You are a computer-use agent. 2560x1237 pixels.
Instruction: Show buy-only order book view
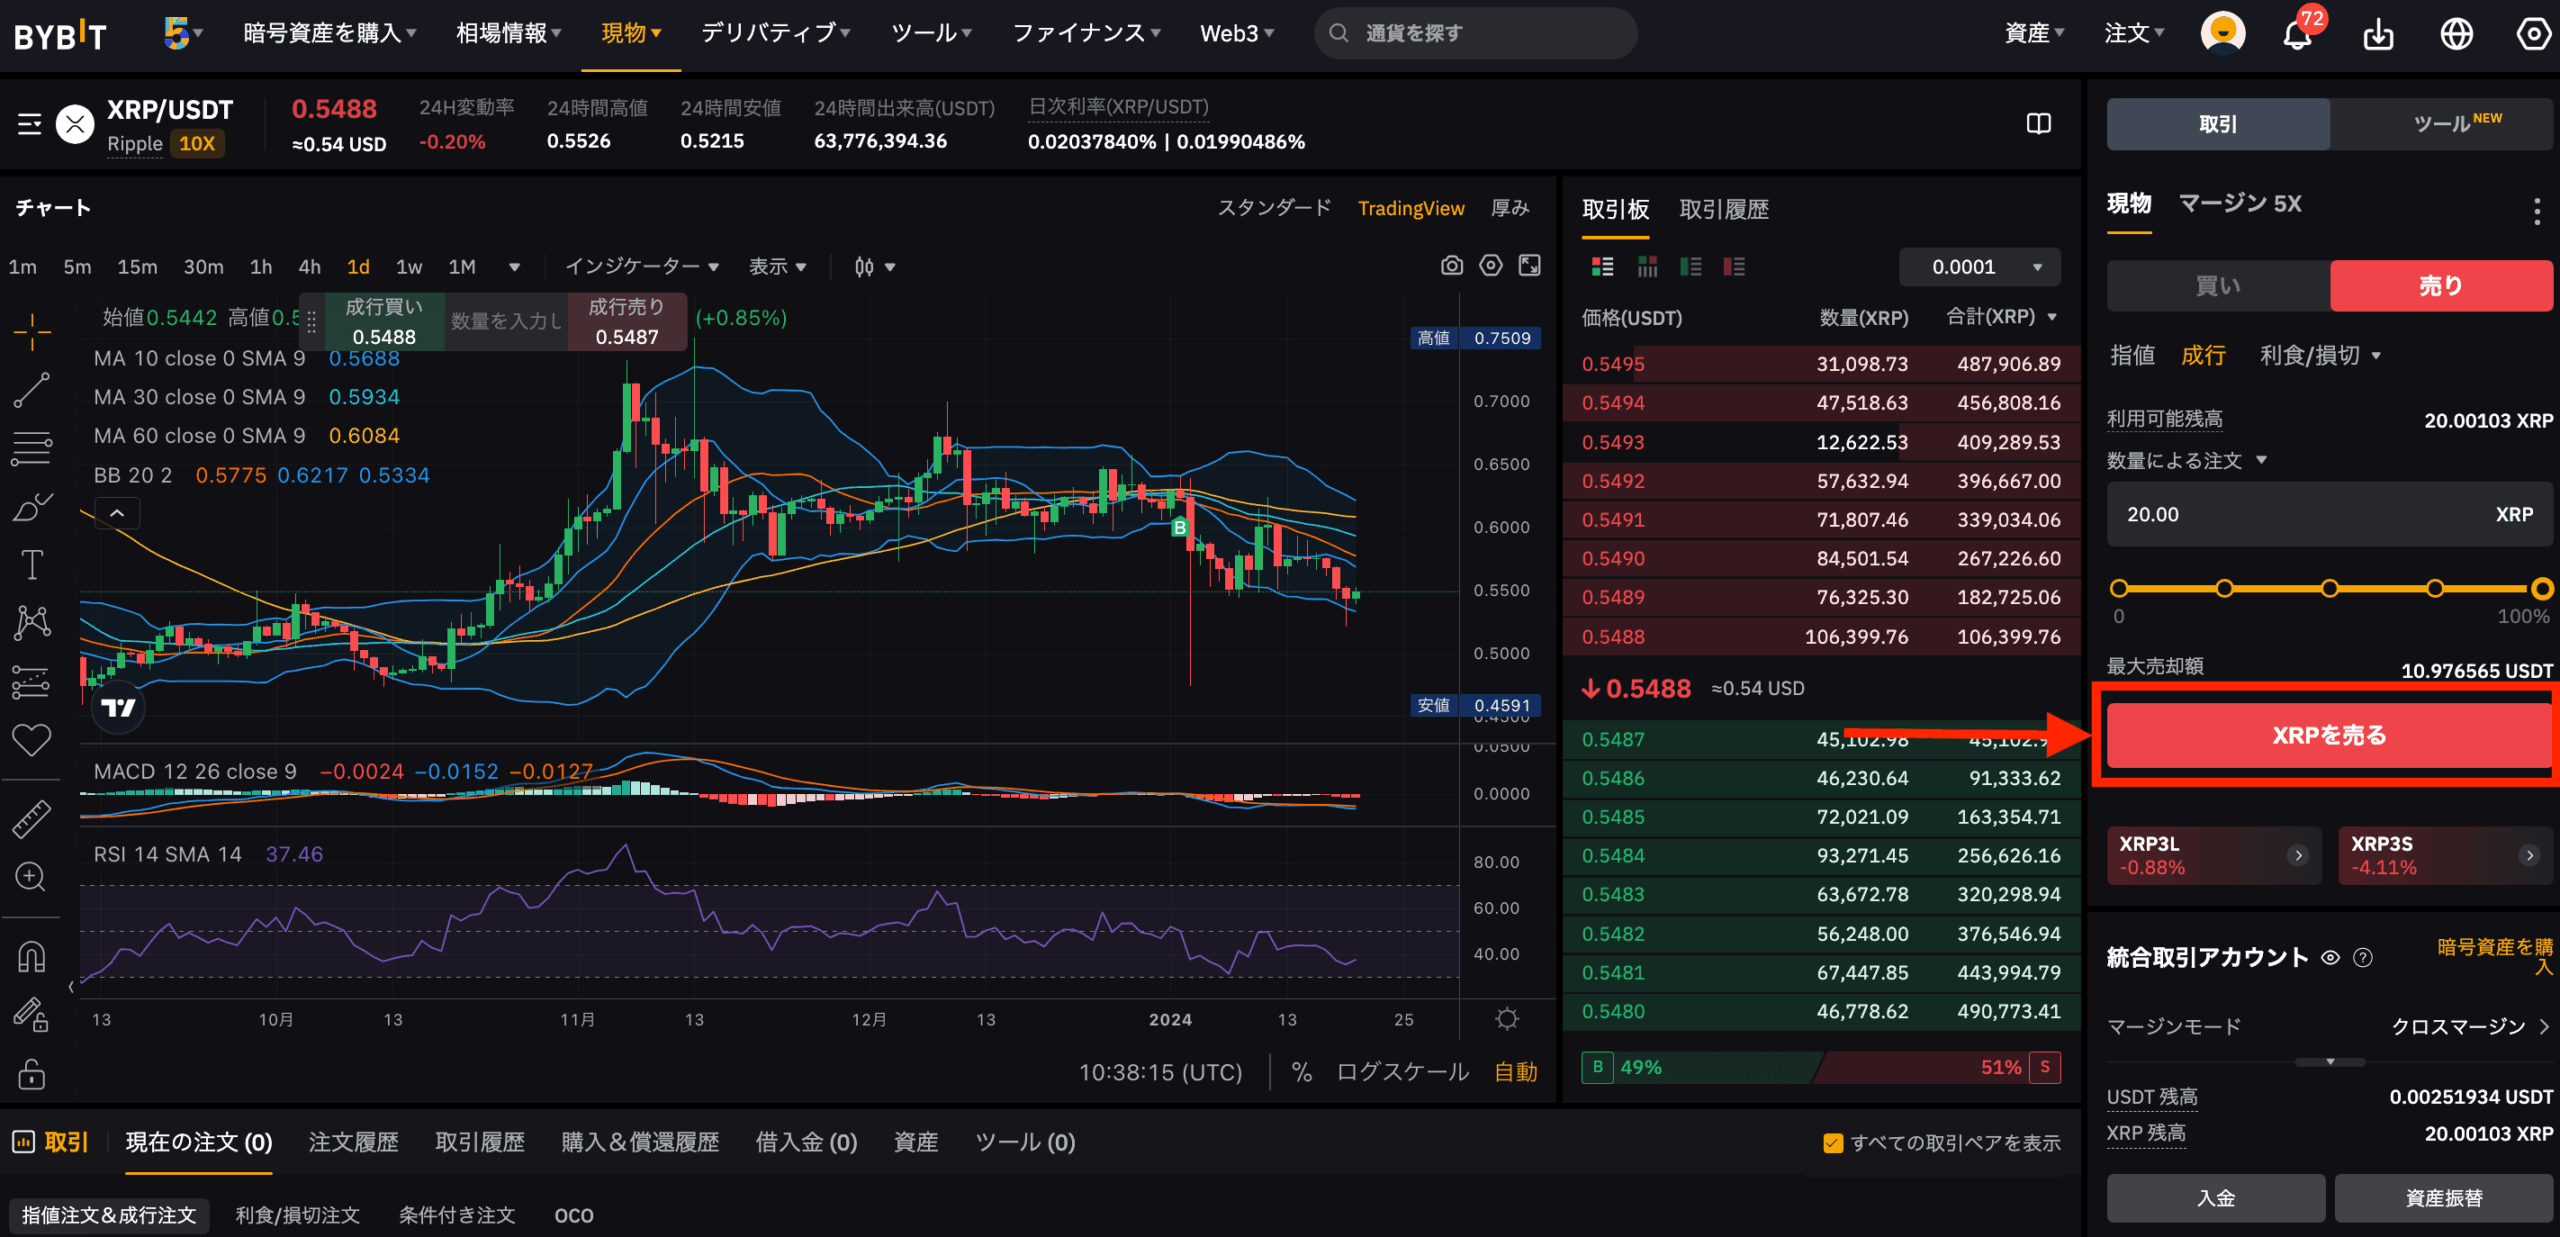[1690, 267]
